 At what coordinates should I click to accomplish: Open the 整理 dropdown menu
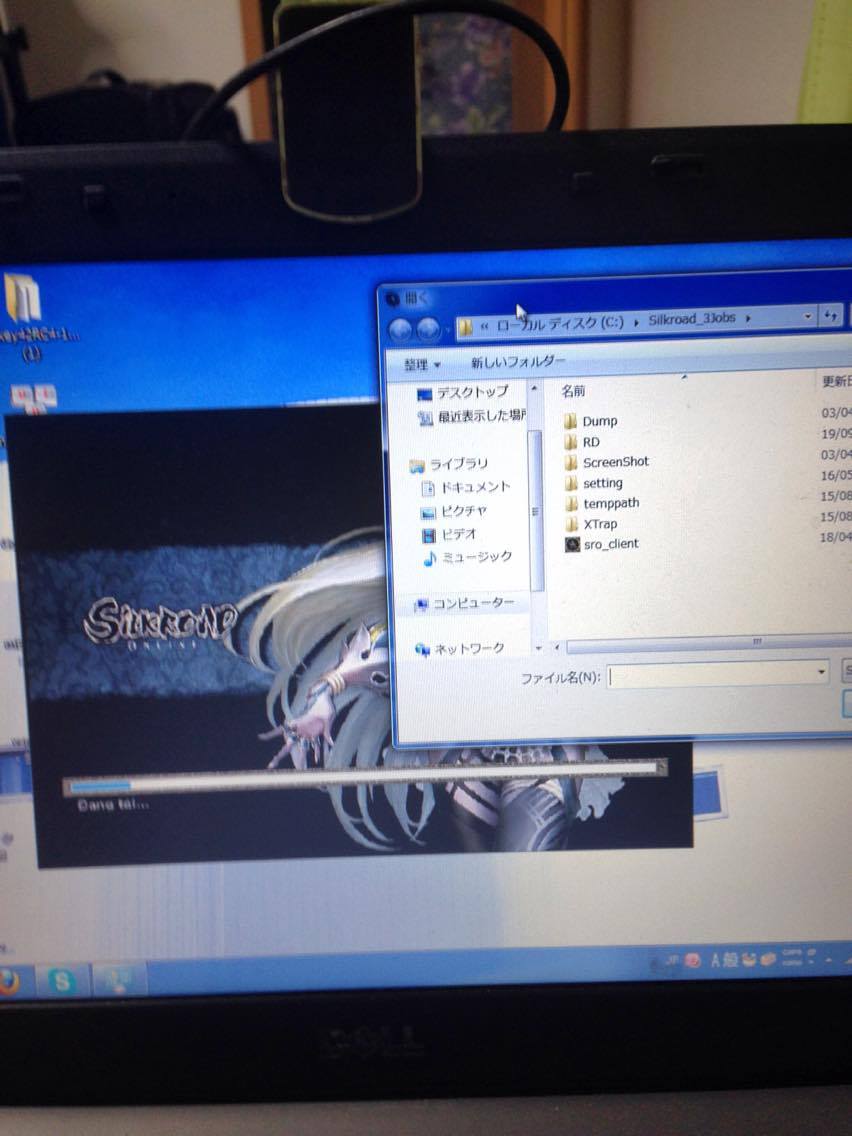tap(422, 364)
